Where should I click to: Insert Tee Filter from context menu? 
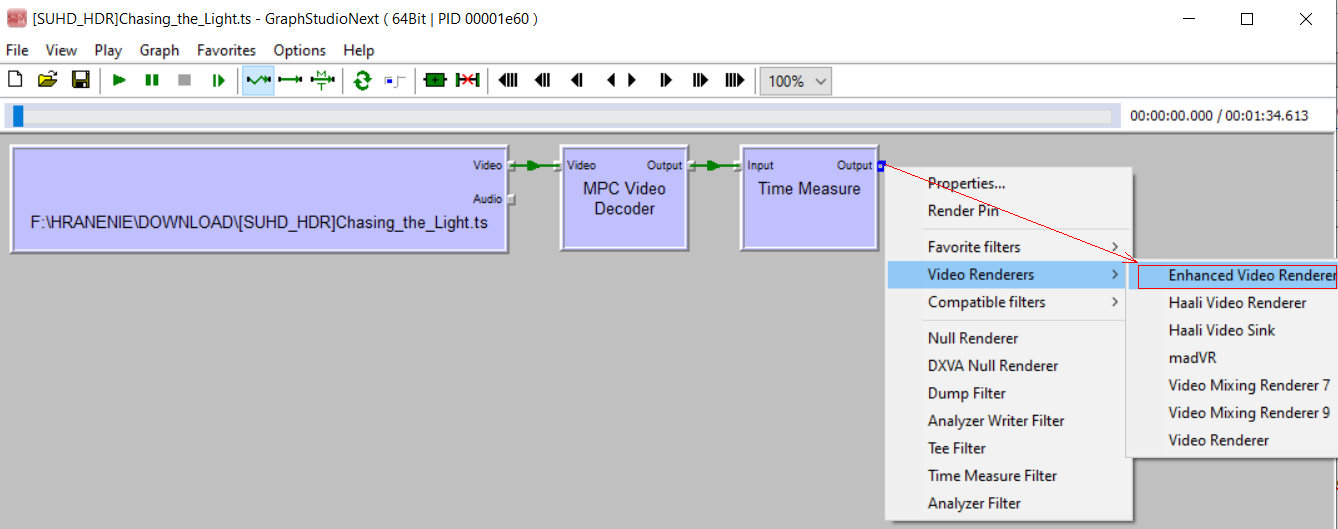coord(1009,448)
